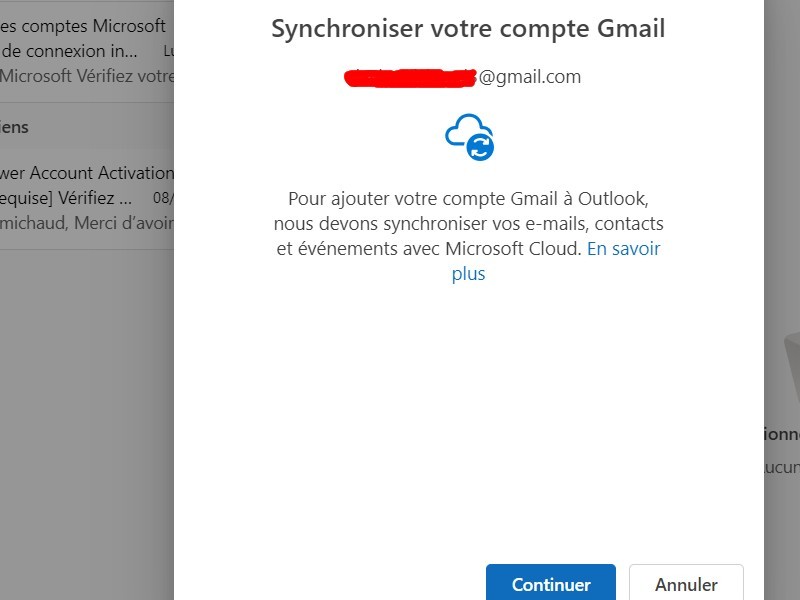The image size is (800, 600).
Task: Click the "michaud, Merci d'avoir" preview text
Action: pyautogui.click(x=87, y=222)
